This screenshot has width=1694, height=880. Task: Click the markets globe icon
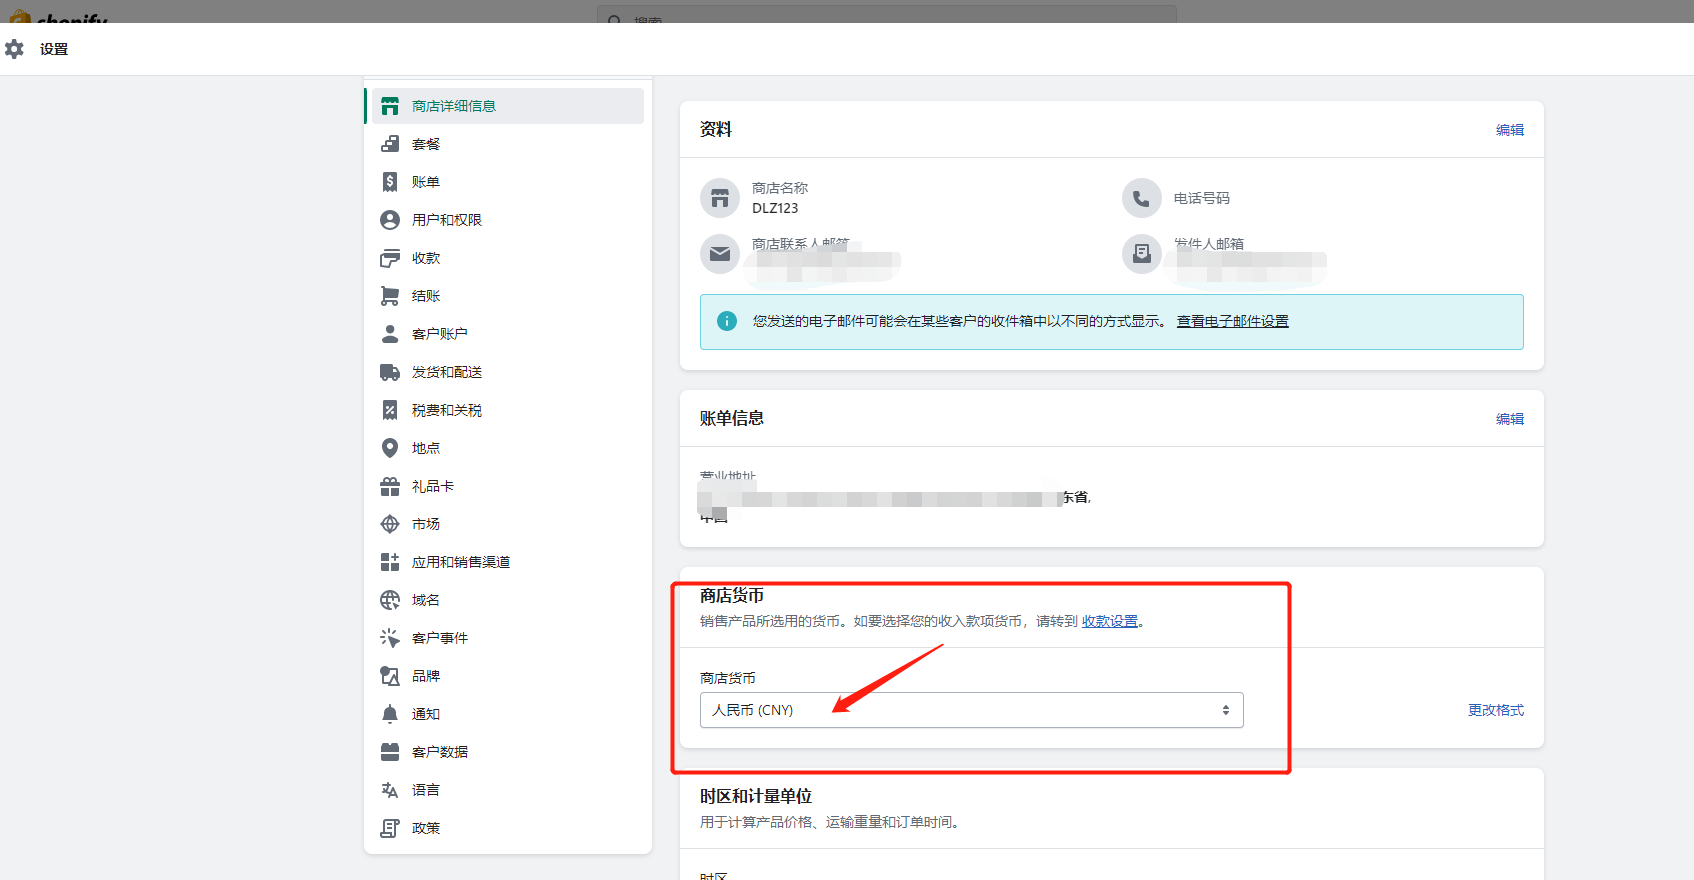390,524
